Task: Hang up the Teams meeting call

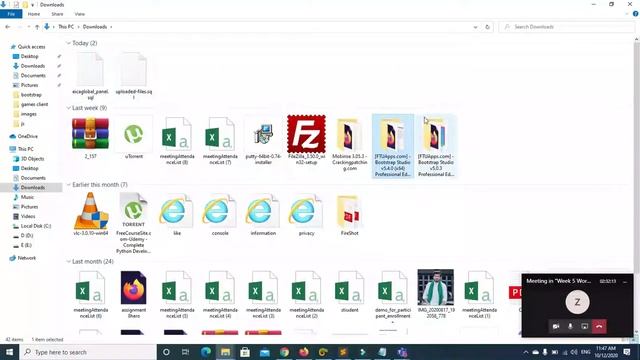Action: click(599, 327)
